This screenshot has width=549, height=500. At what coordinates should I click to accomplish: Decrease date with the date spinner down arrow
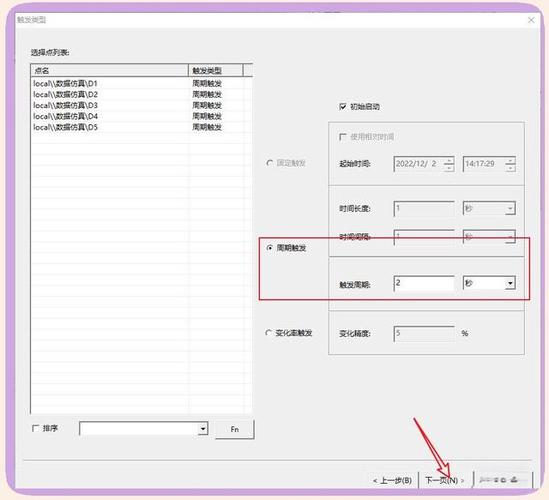(x=449, y=168)
